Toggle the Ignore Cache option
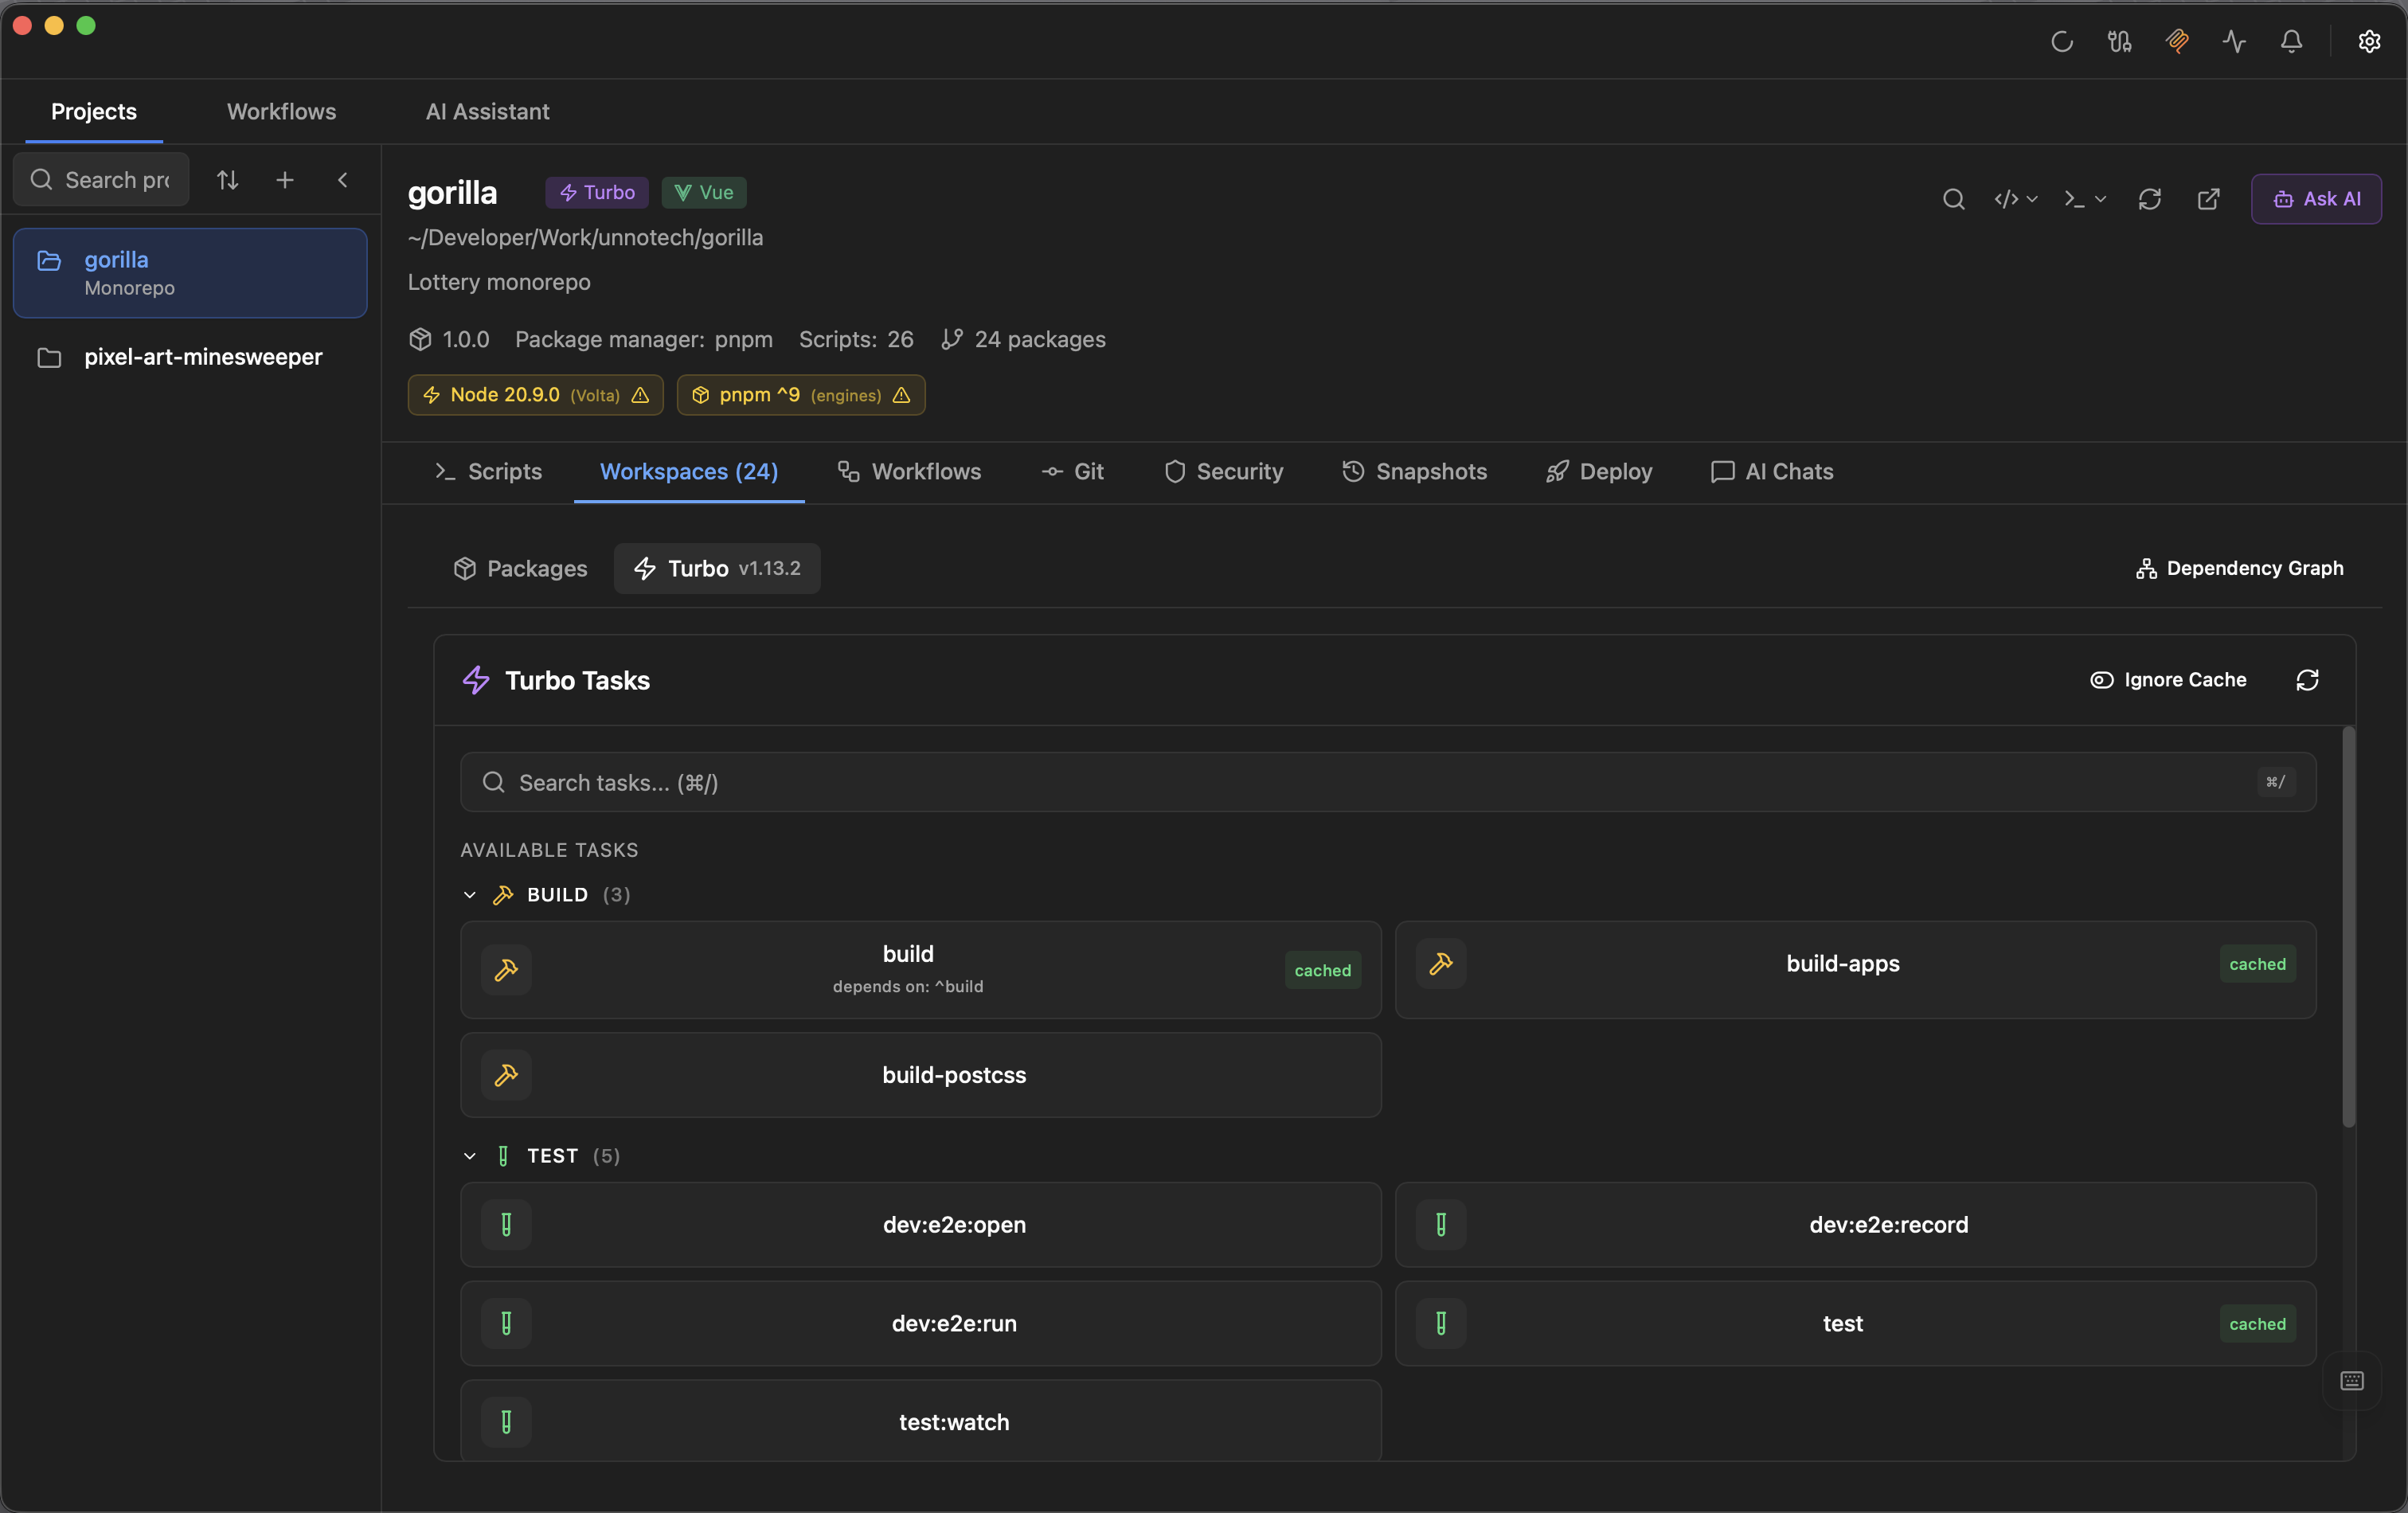The image size is (2408, 1513). click(x=2168, y=680)
